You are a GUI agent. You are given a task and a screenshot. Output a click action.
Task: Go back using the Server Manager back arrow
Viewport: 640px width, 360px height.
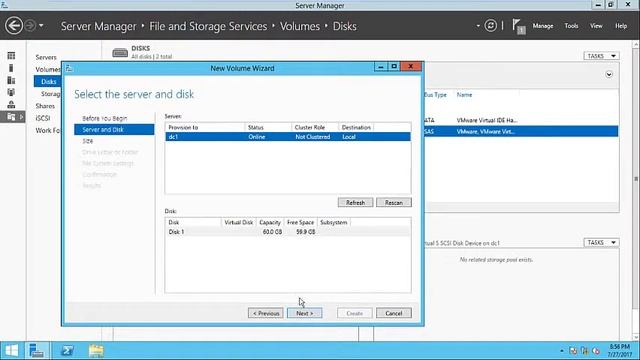14,26
